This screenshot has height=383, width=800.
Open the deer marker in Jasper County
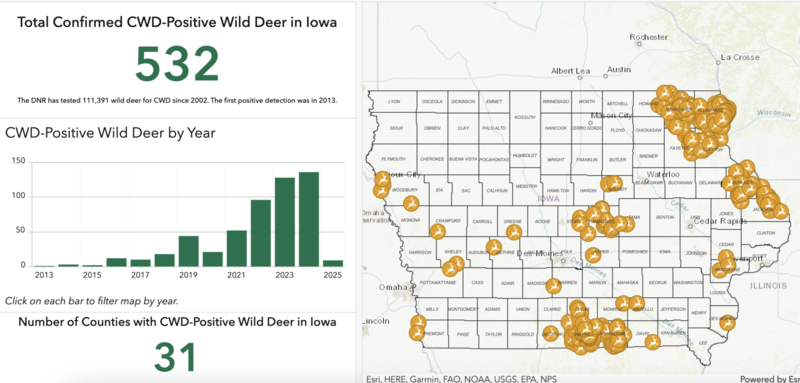pyautogui.click(x=593, y=254)
